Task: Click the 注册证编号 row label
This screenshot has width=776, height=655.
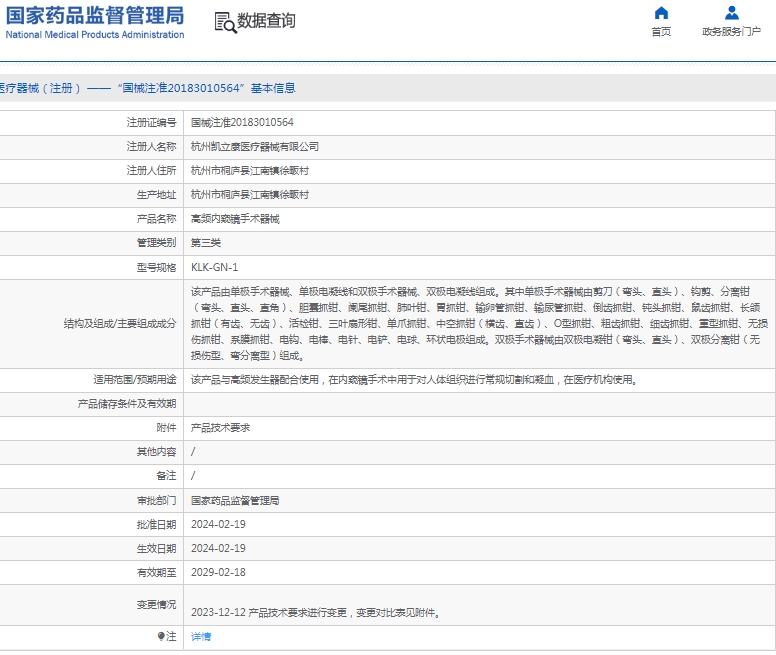Action: pyautogui.click(x=151, y=122)
